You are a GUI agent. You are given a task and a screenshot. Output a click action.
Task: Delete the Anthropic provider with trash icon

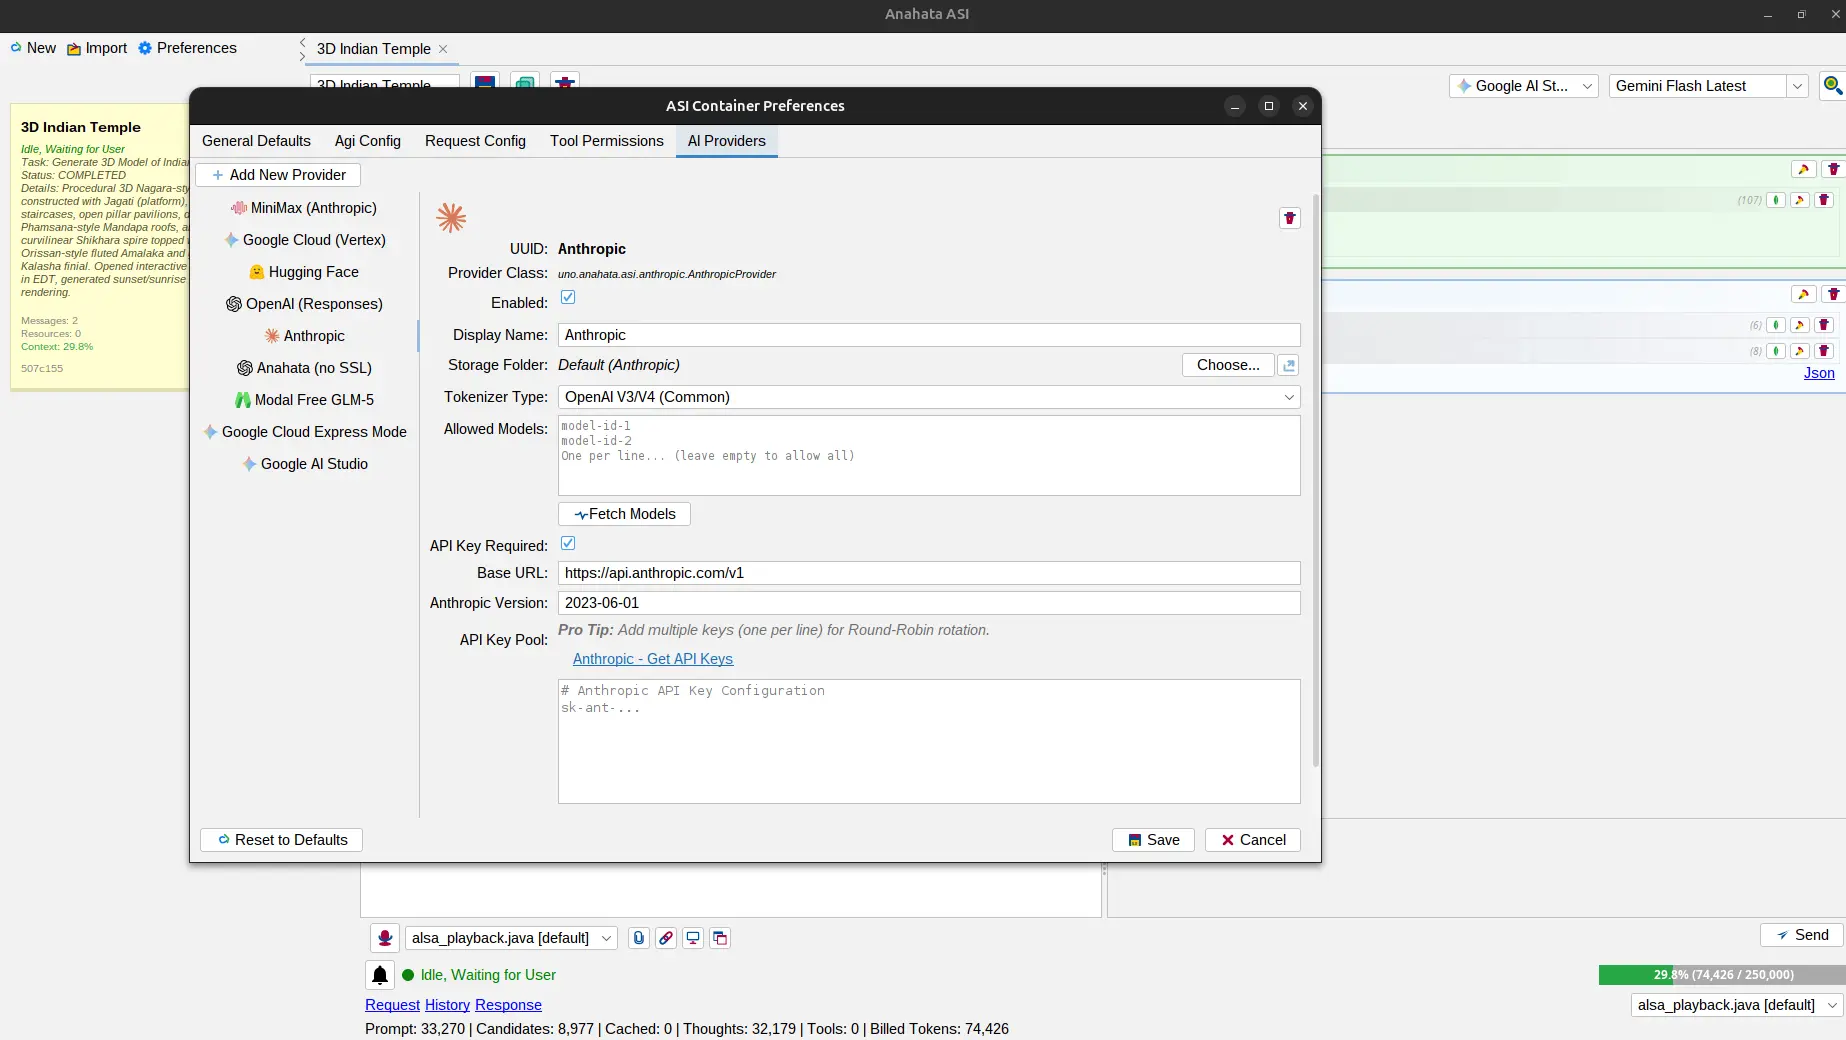click(1289, 218)
